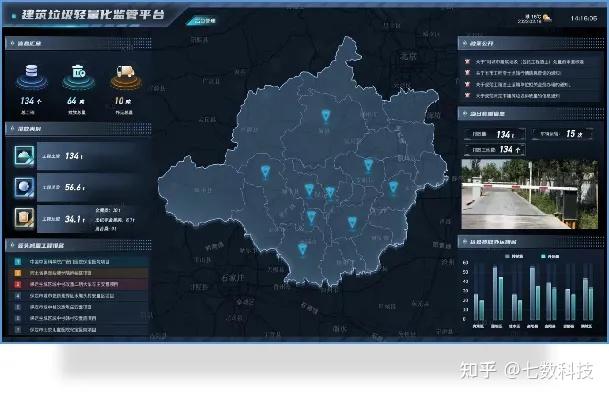Click the database stack icon above 134
The image size is (609, 397).
tap(31, 71)
